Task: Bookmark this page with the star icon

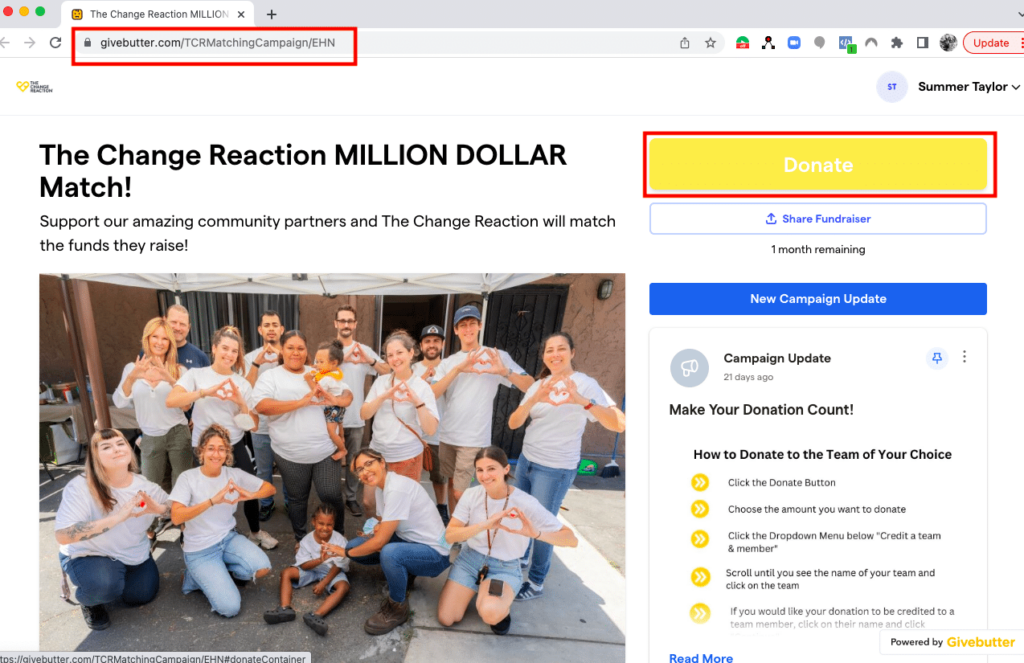Action: click(x=711, y=43)
